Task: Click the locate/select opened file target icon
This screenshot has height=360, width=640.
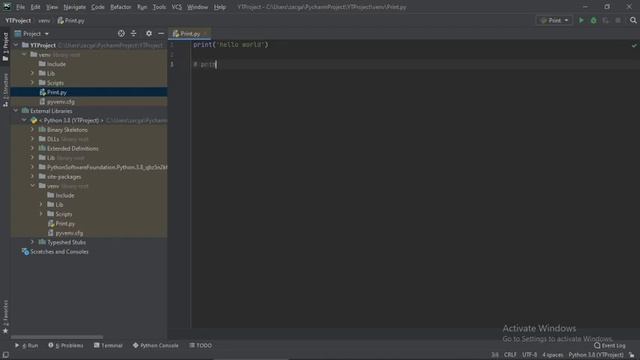Action: pyautogui.click(x=121, y=33)
